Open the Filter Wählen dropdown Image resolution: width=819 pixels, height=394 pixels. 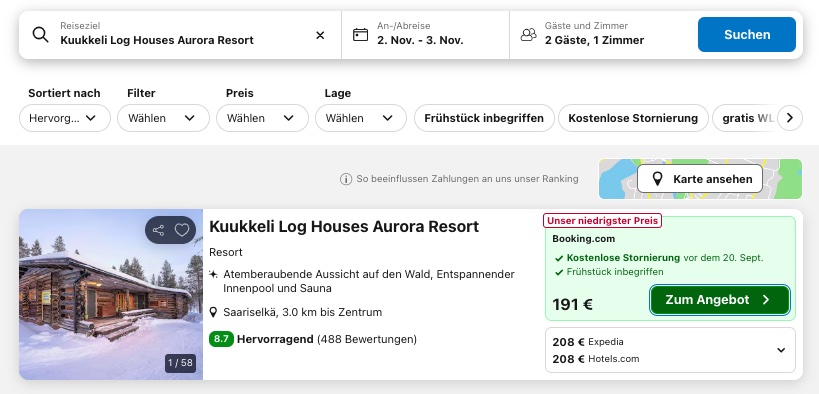coord(163,118)
